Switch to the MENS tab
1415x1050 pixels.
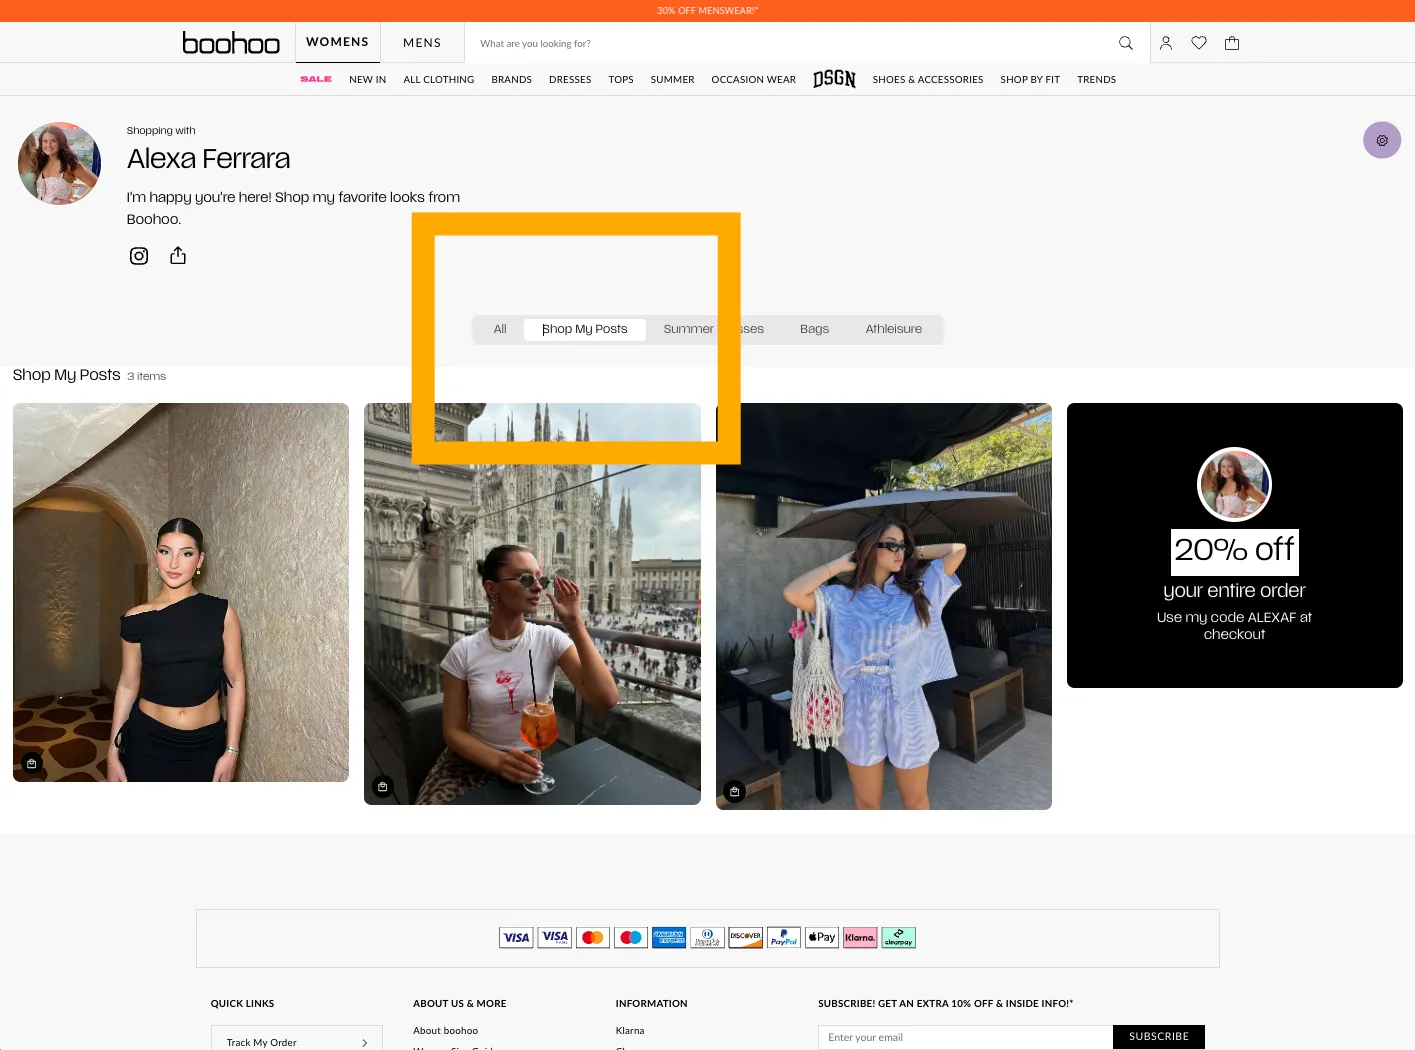pos(422,43)
